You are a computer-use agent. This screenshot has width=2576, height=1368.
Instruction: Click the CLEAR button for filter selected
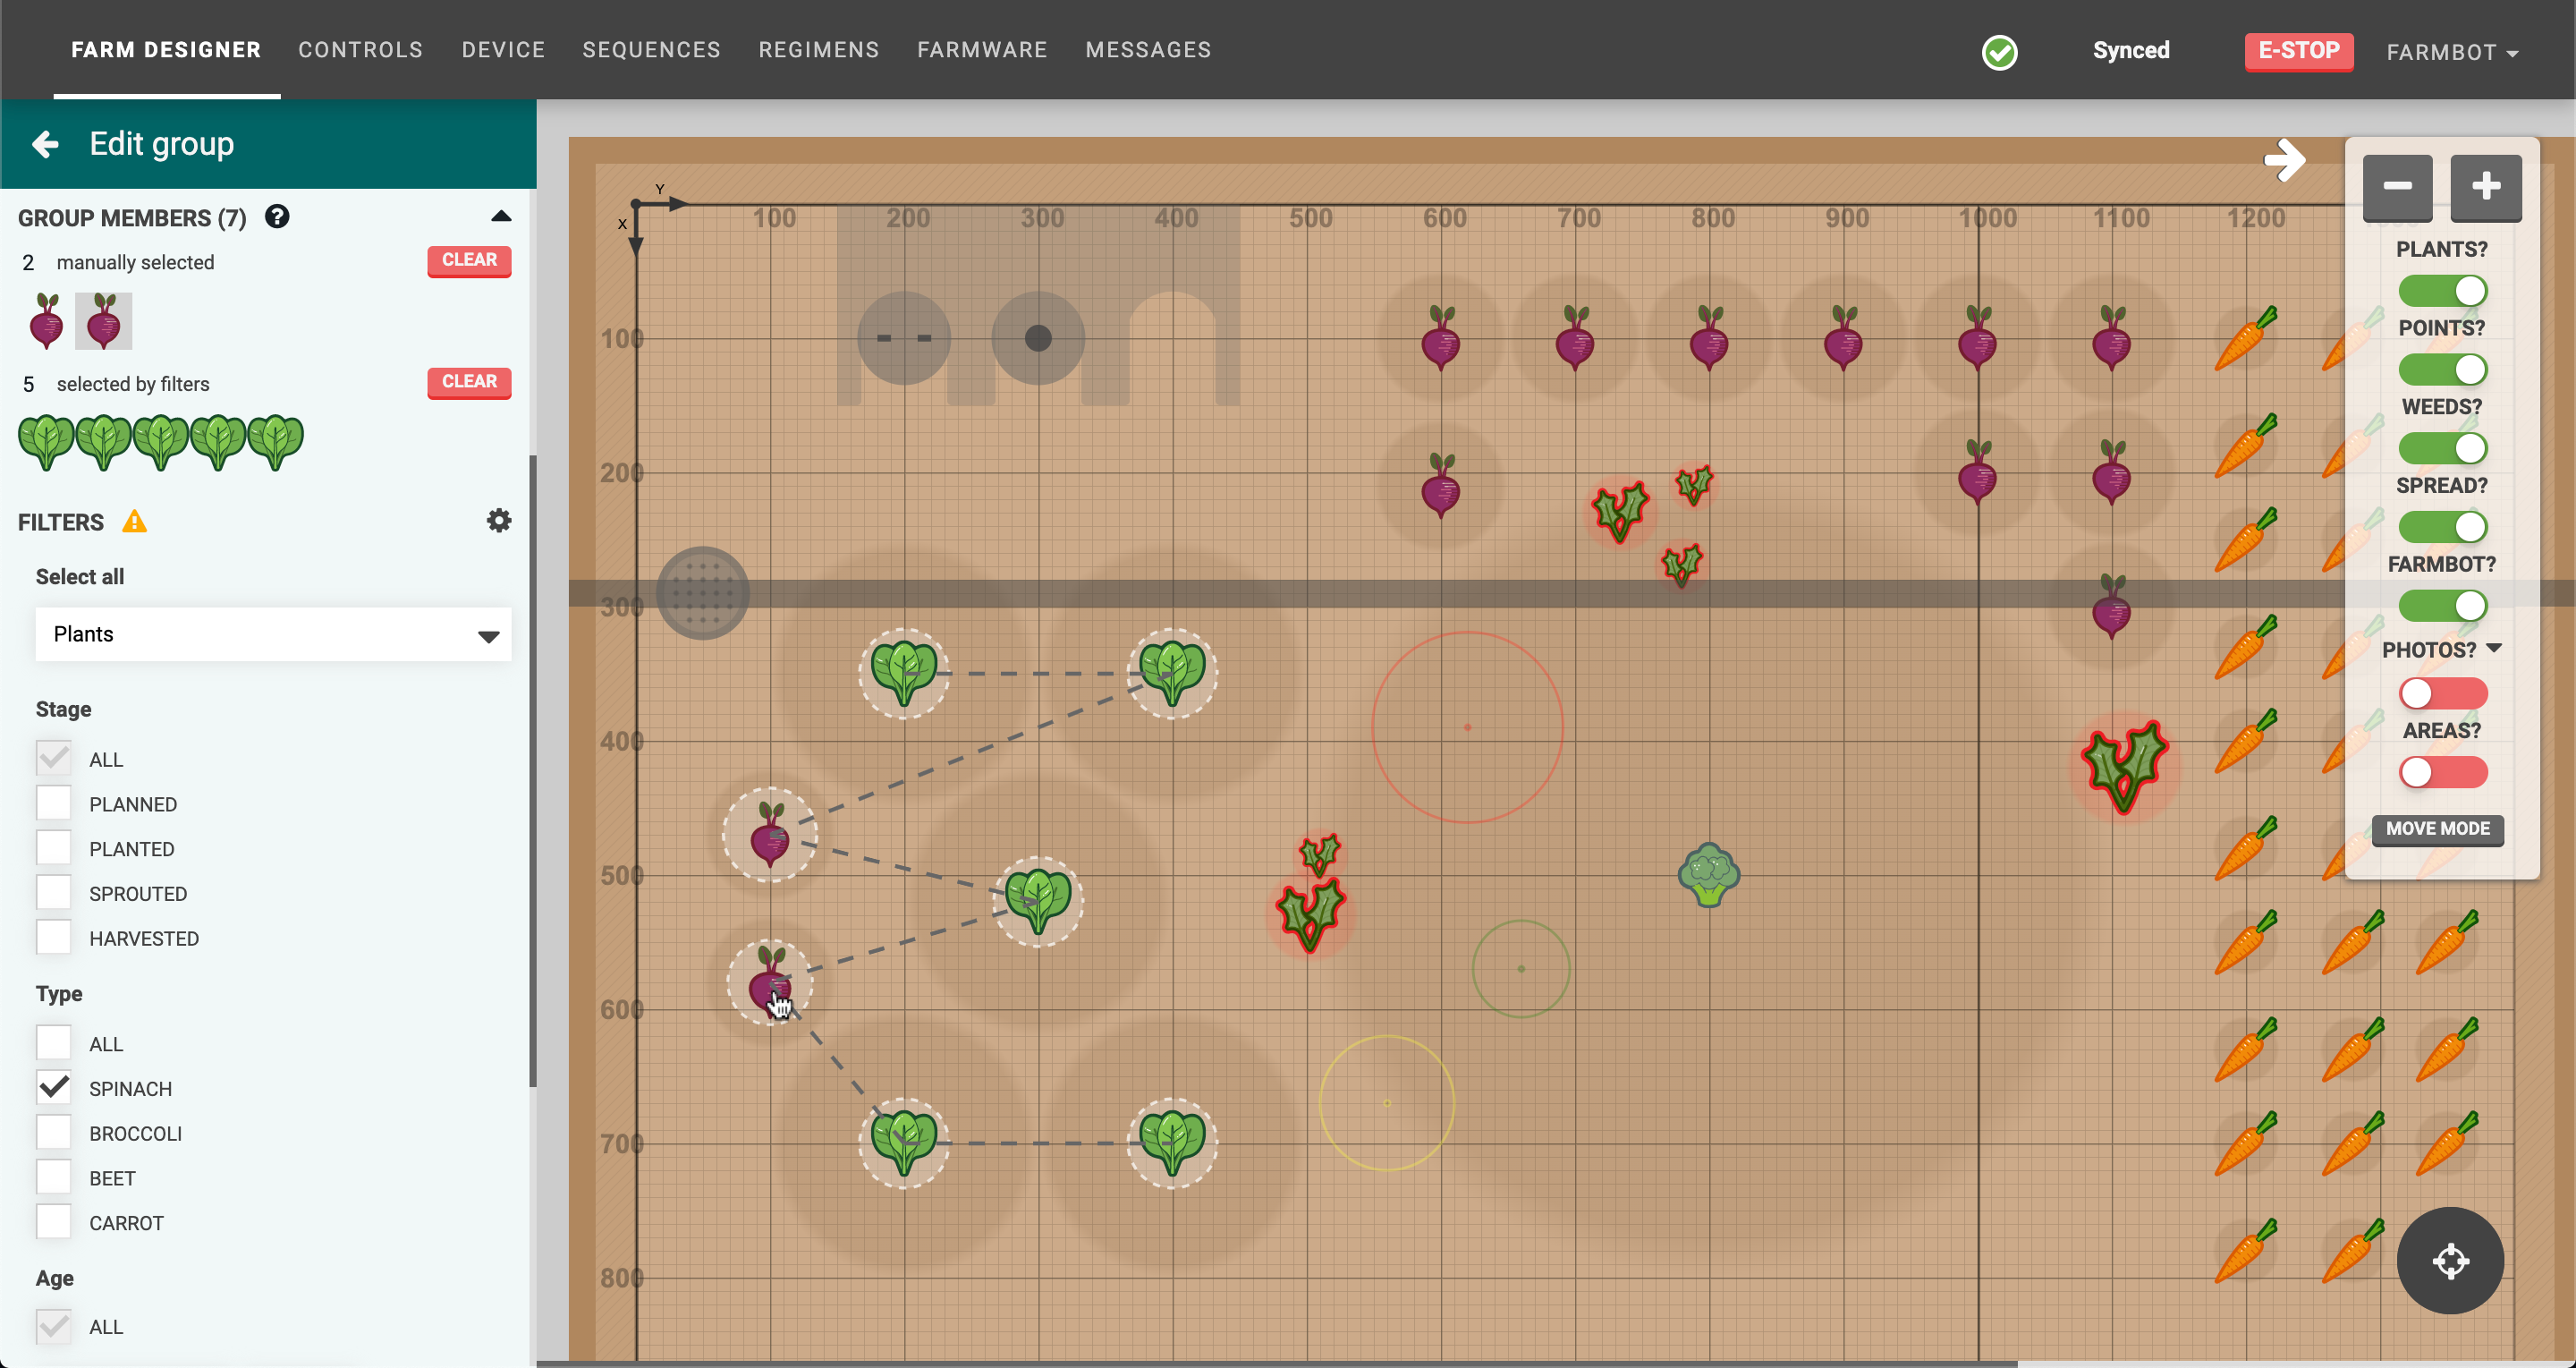click(469, 380)
